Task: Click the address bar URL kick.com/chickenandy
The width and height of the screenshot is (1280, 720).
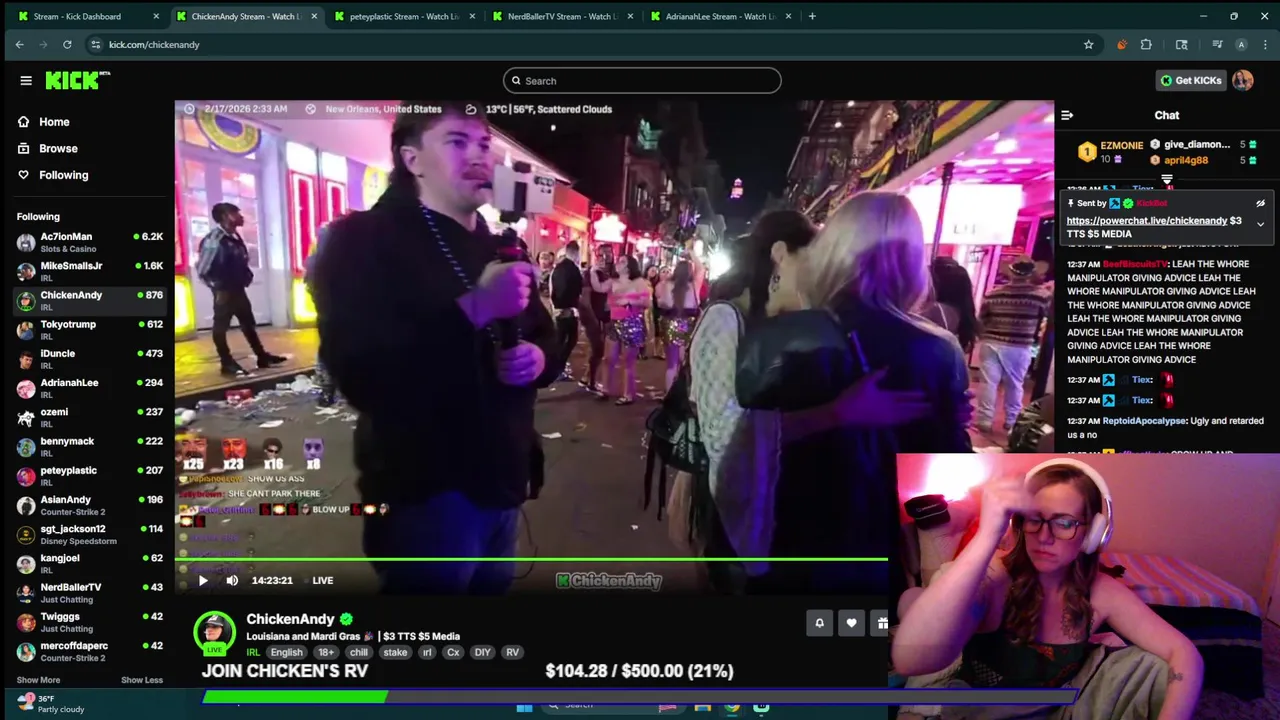Action: [x=154, y=44]
